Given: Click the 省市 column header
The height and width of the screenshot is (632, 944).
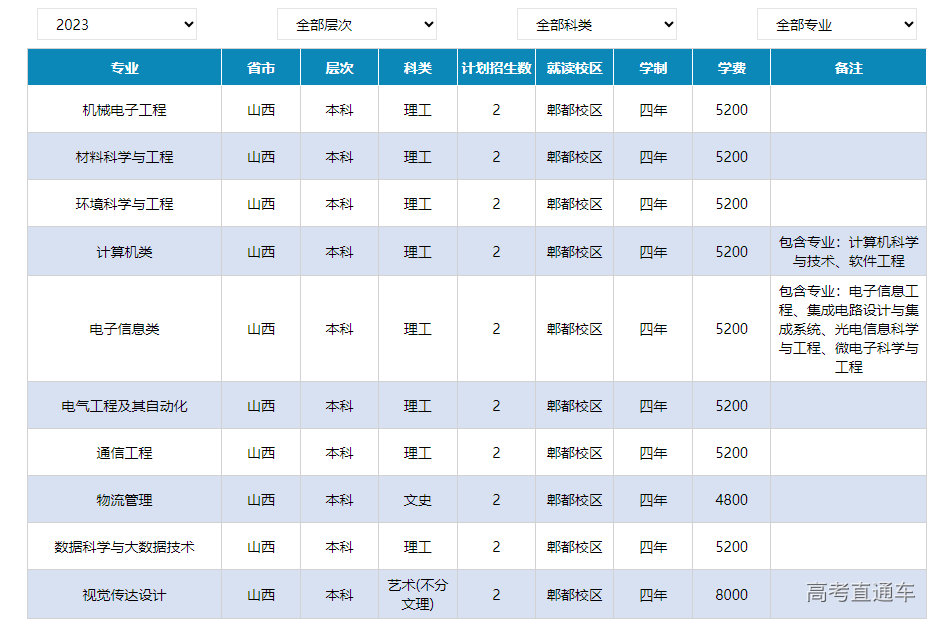Looking at the screenshot, I should click(x=261, y=68).
